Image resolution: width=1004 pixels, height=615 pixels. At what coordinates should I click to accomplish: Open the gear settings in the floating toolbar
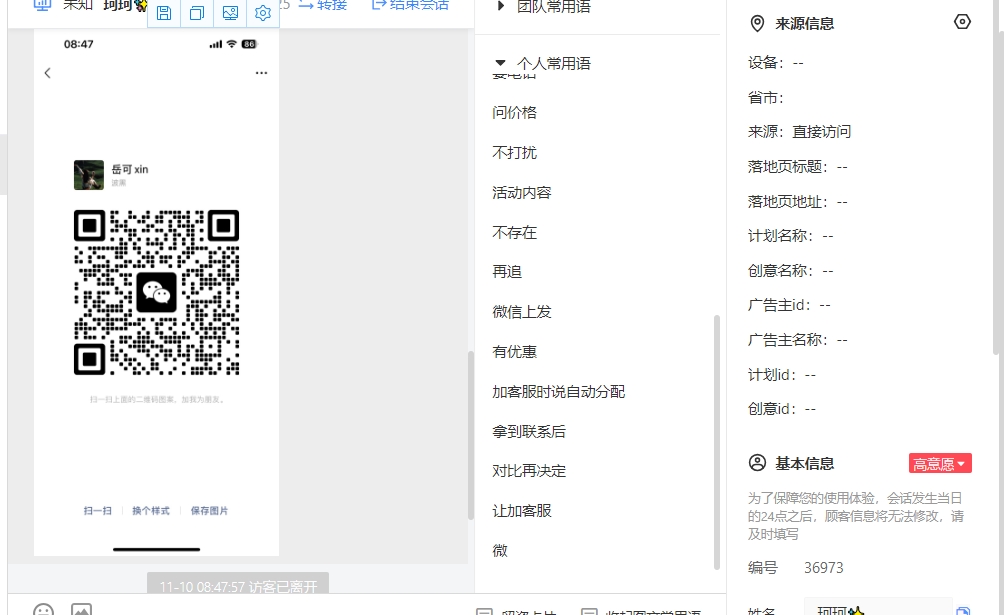pyautogui.click(x=263, y=13)
